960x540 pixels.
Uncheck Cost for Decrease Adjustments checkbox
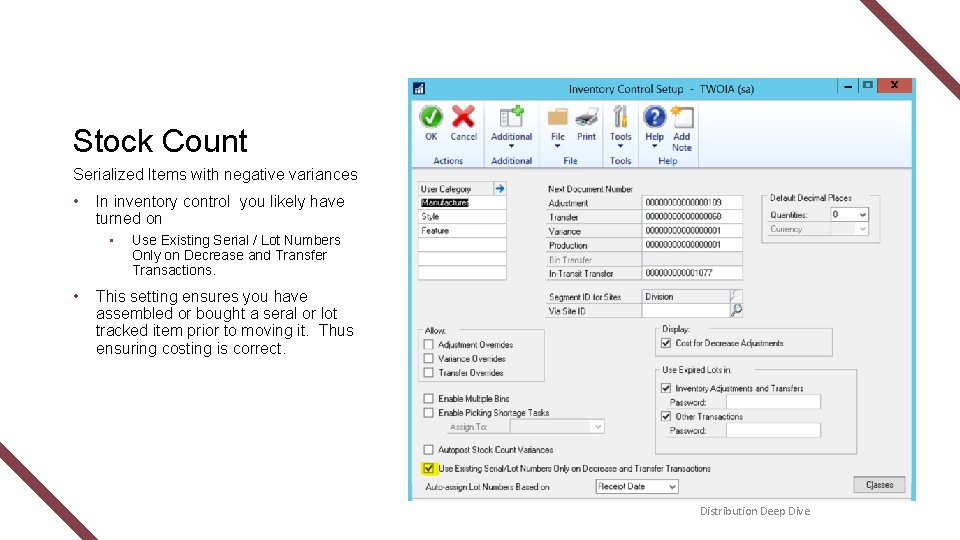(x=666, y=343)
